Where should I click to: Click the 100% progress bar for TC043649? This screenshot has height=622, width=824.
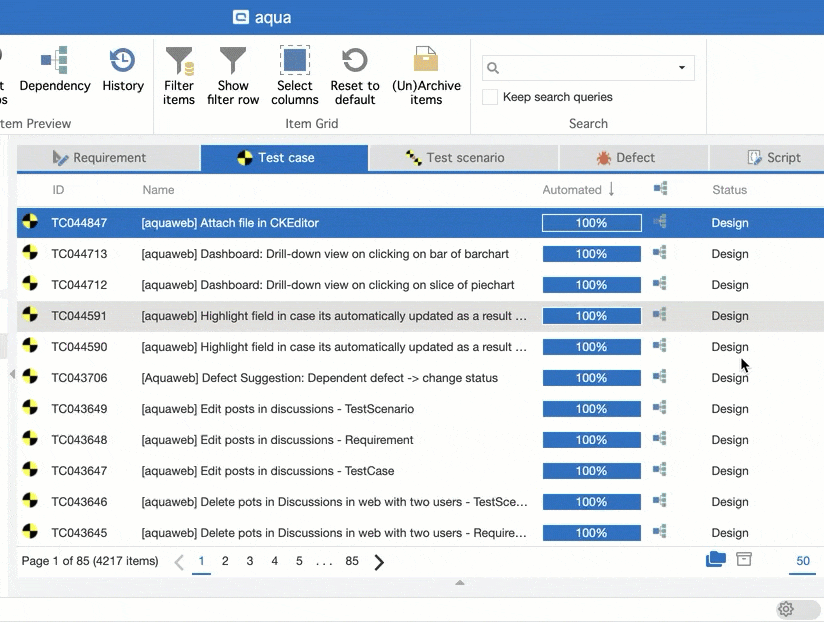[591, 409]
